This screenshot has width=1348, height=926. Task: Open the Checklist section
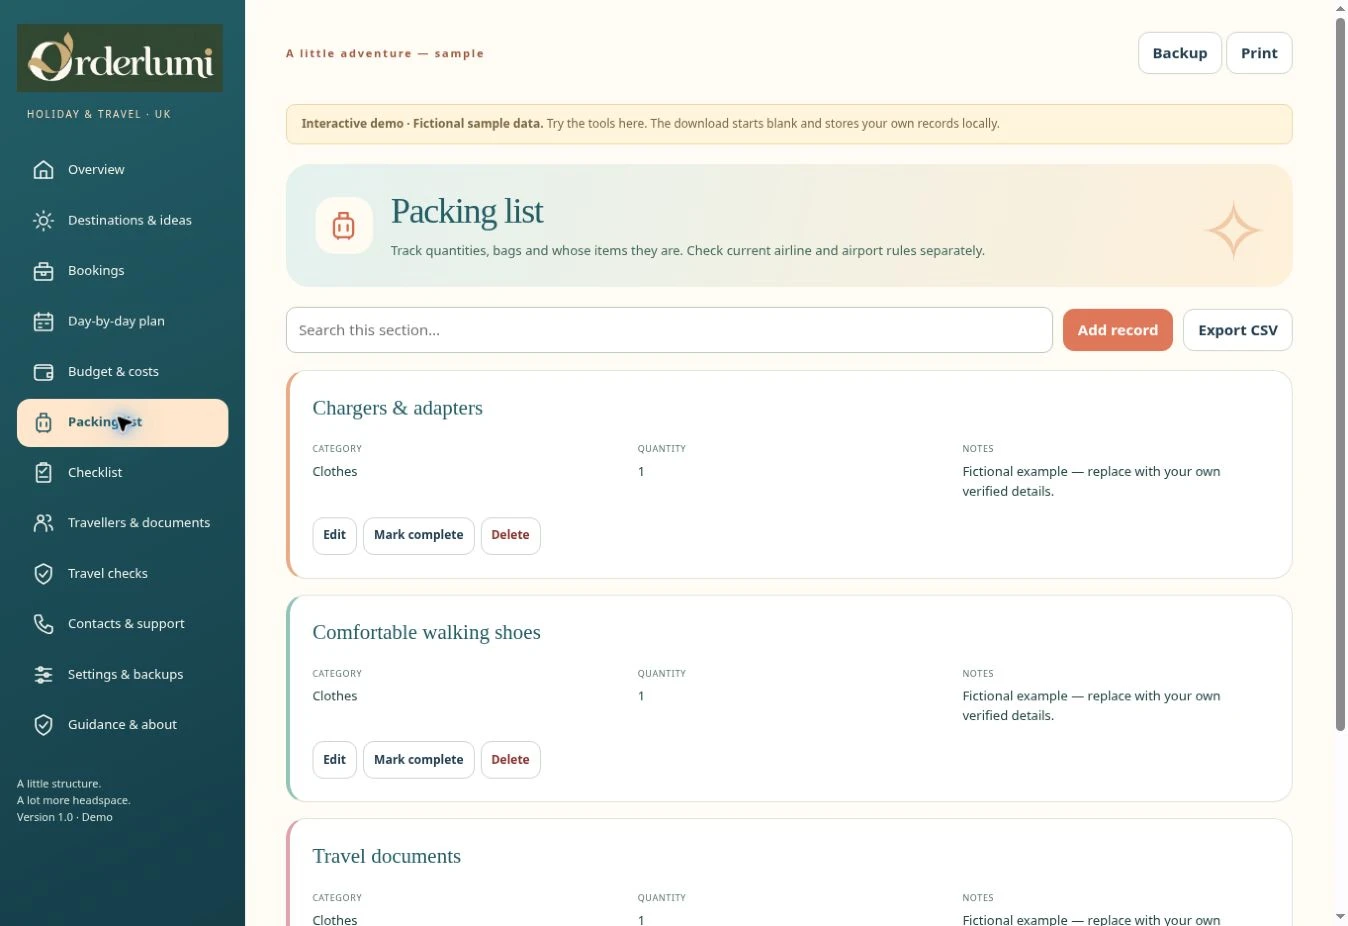[122, 473]
